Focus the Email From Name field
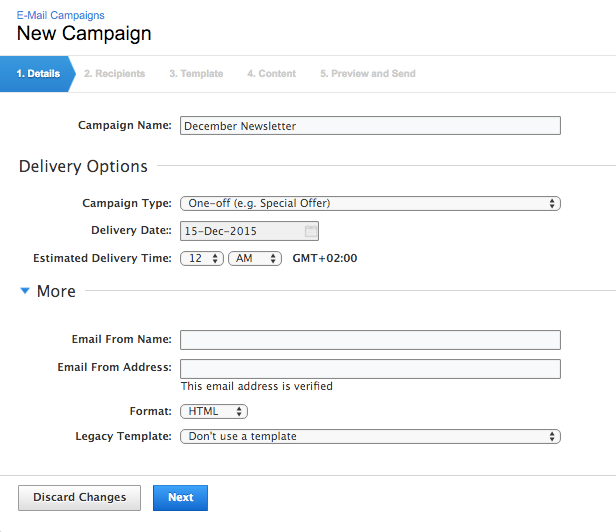This screenshot has width=616, height=532. pos(370,340)
